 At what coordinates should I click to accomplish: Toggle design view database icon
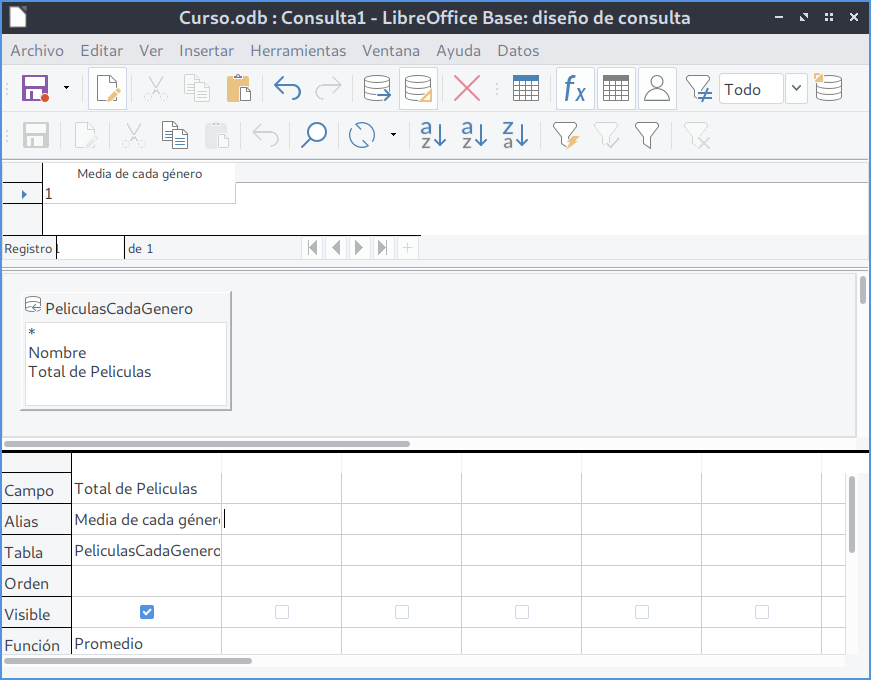point(418,88)
